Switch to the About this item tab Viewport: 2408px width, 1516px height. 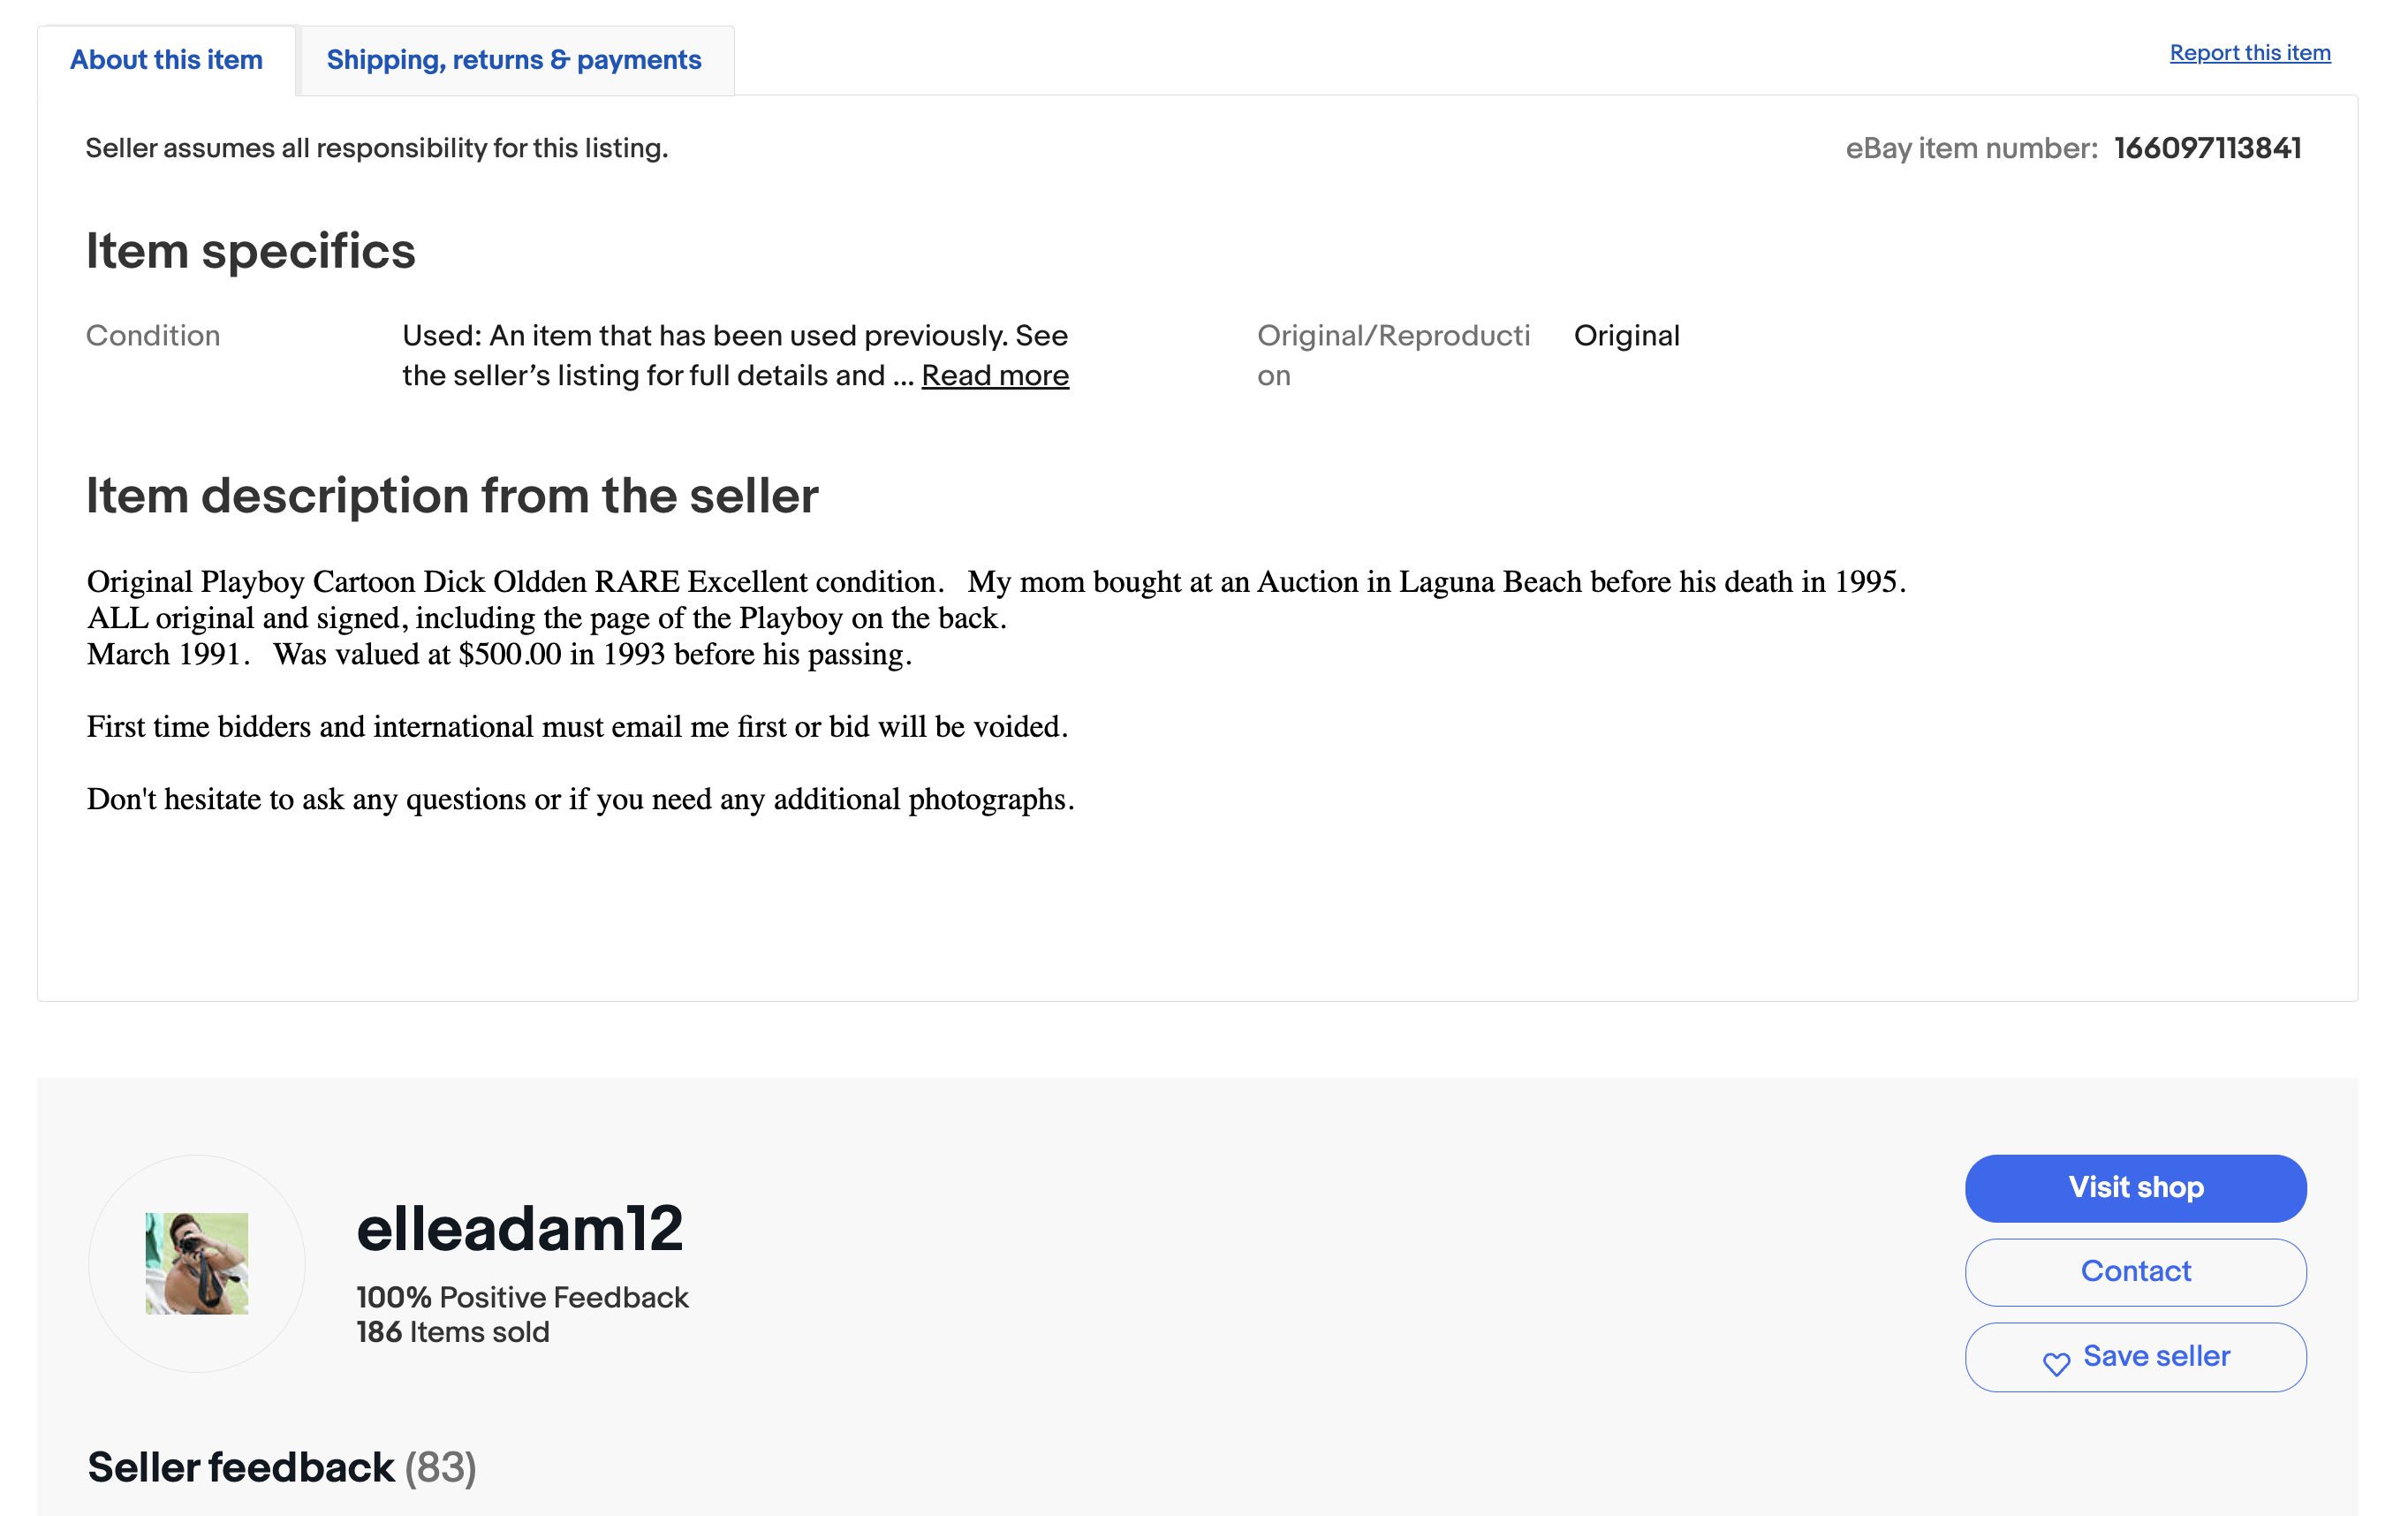coord(166,60)
